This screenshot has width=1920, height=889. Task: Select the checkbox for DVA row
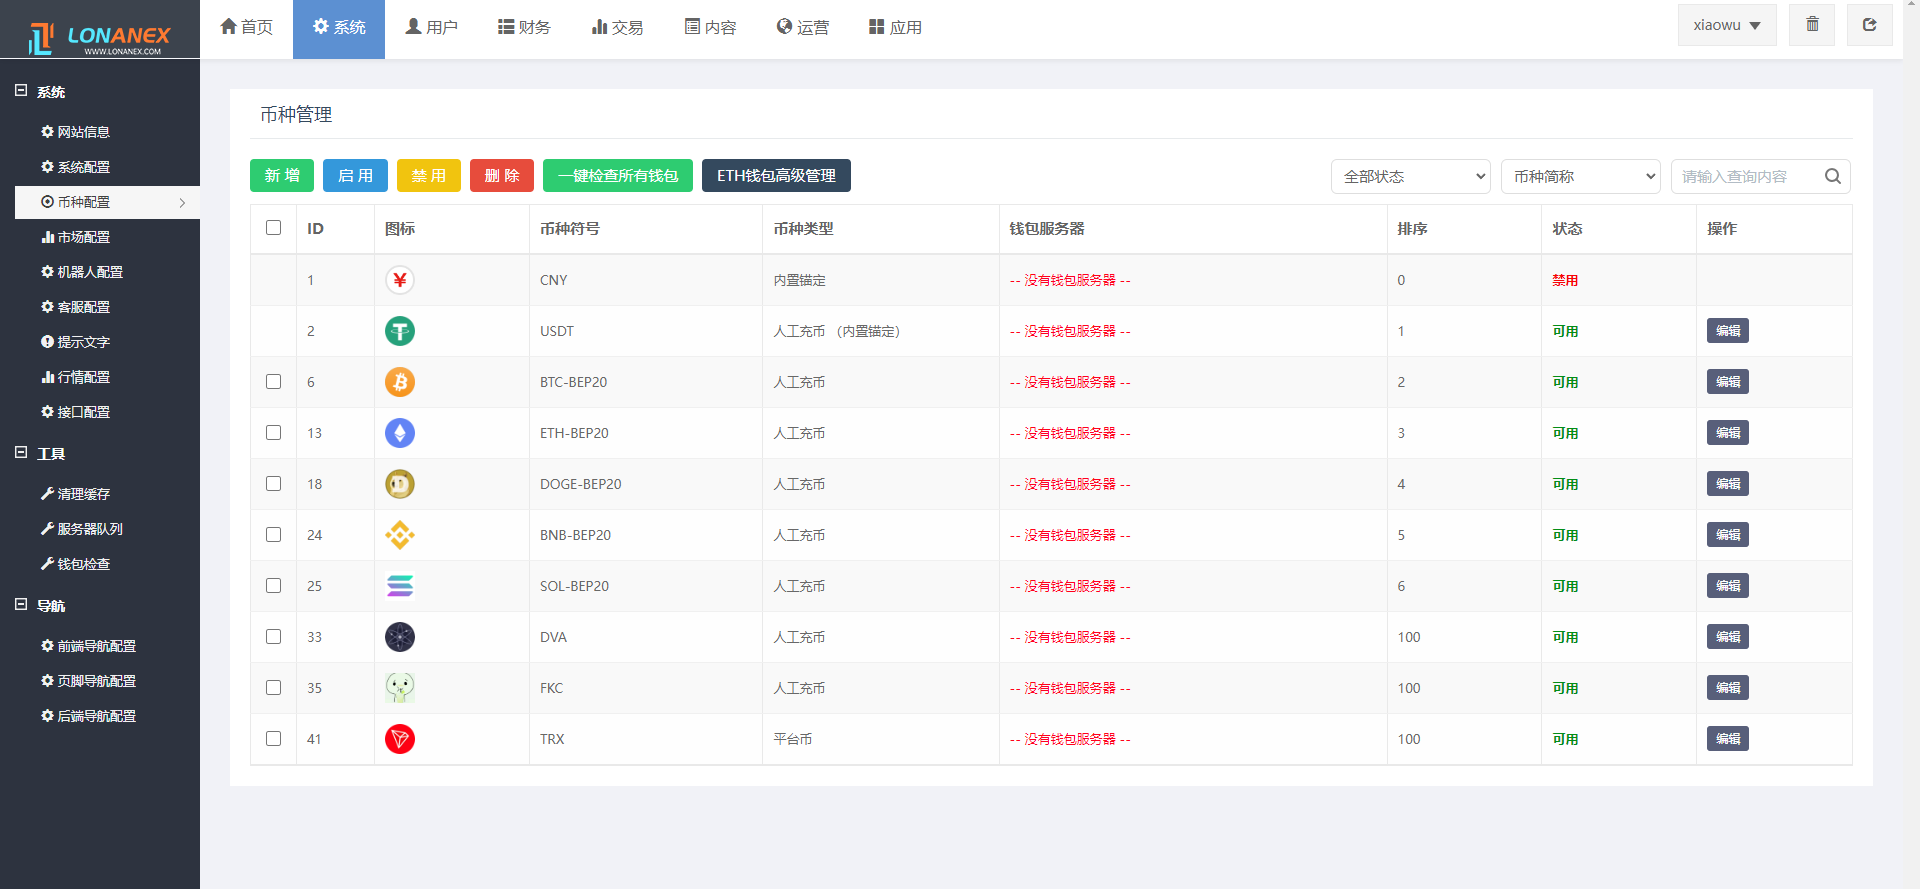click(x=273, y=637)
